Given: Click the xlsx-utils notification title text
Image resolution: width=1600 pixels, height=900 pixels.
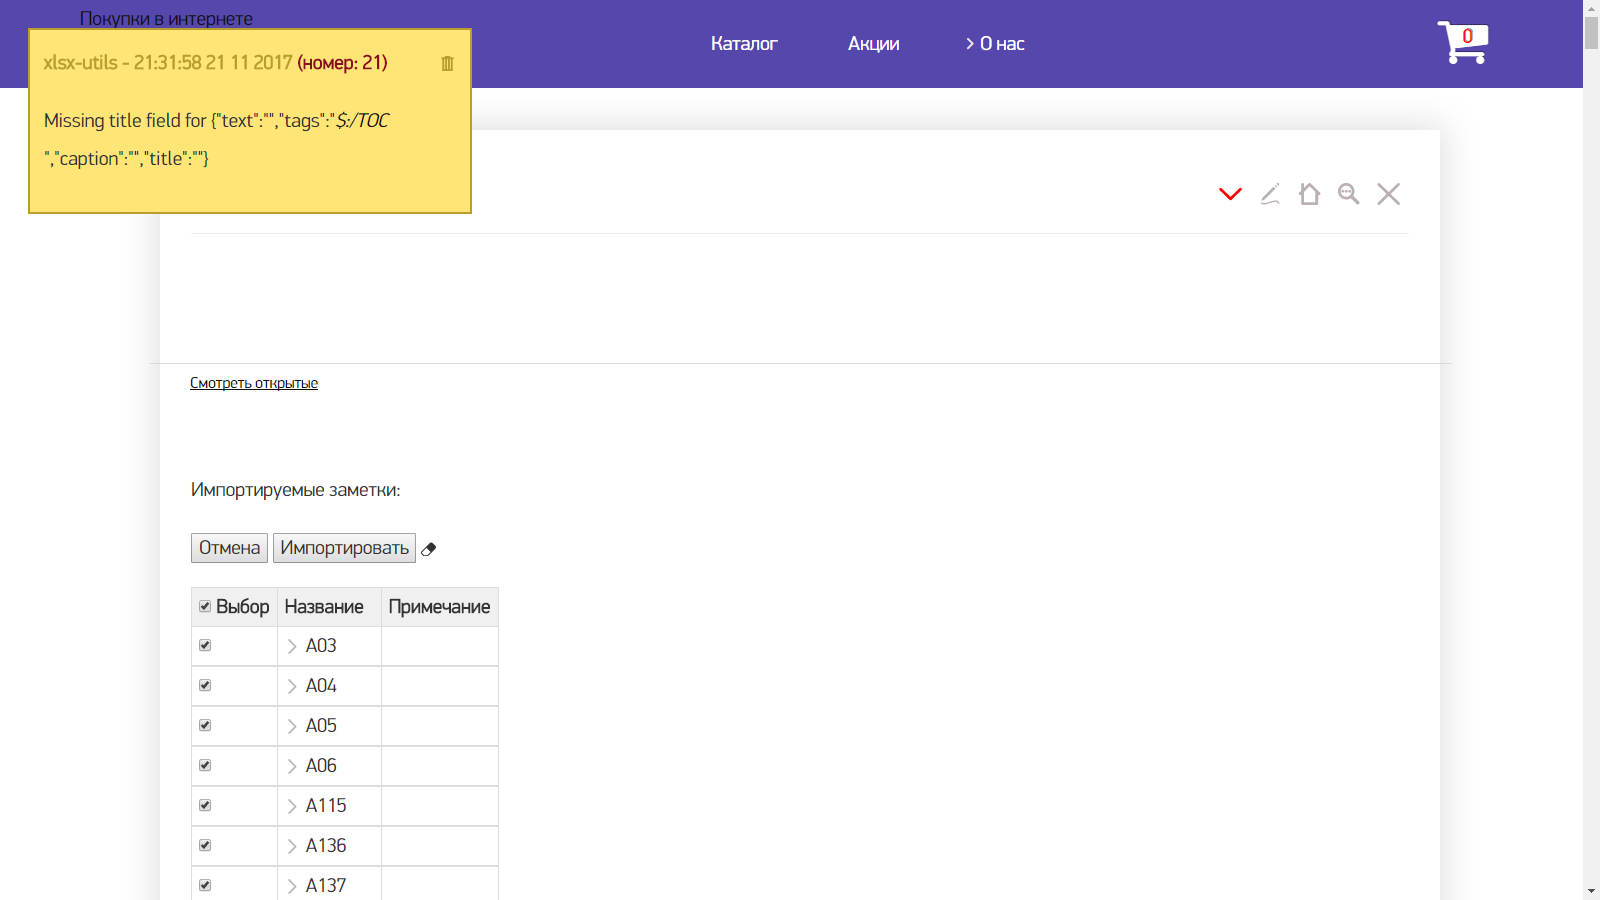Looking at the screenshot, I should coord(215,62).
